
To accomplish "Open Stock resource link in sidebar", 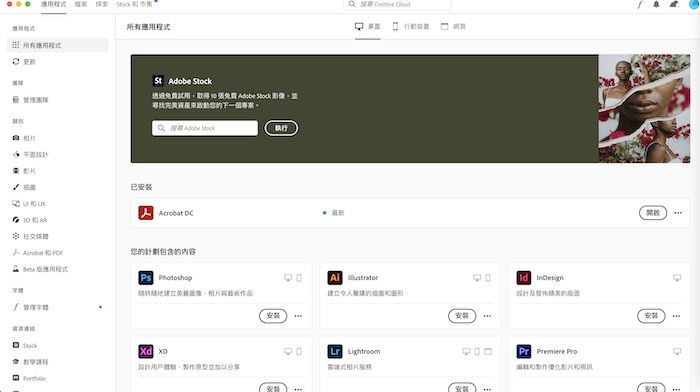I will (x=25, y=346).
